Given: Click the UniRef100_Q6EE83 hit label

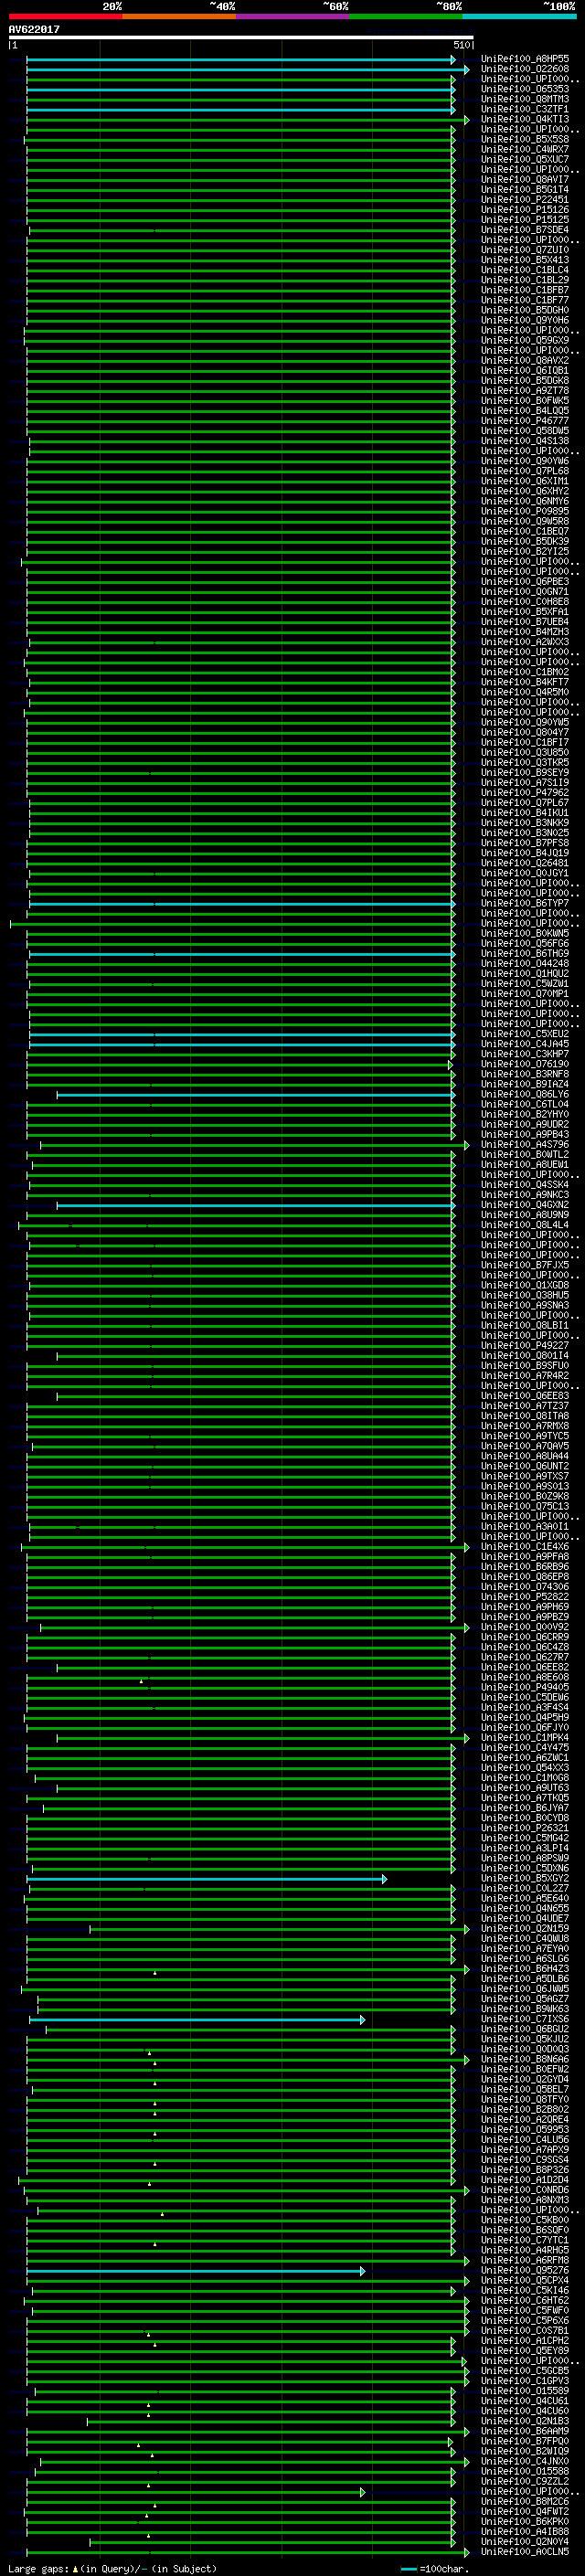Looking at the screenshot, I should (525, 1396).
